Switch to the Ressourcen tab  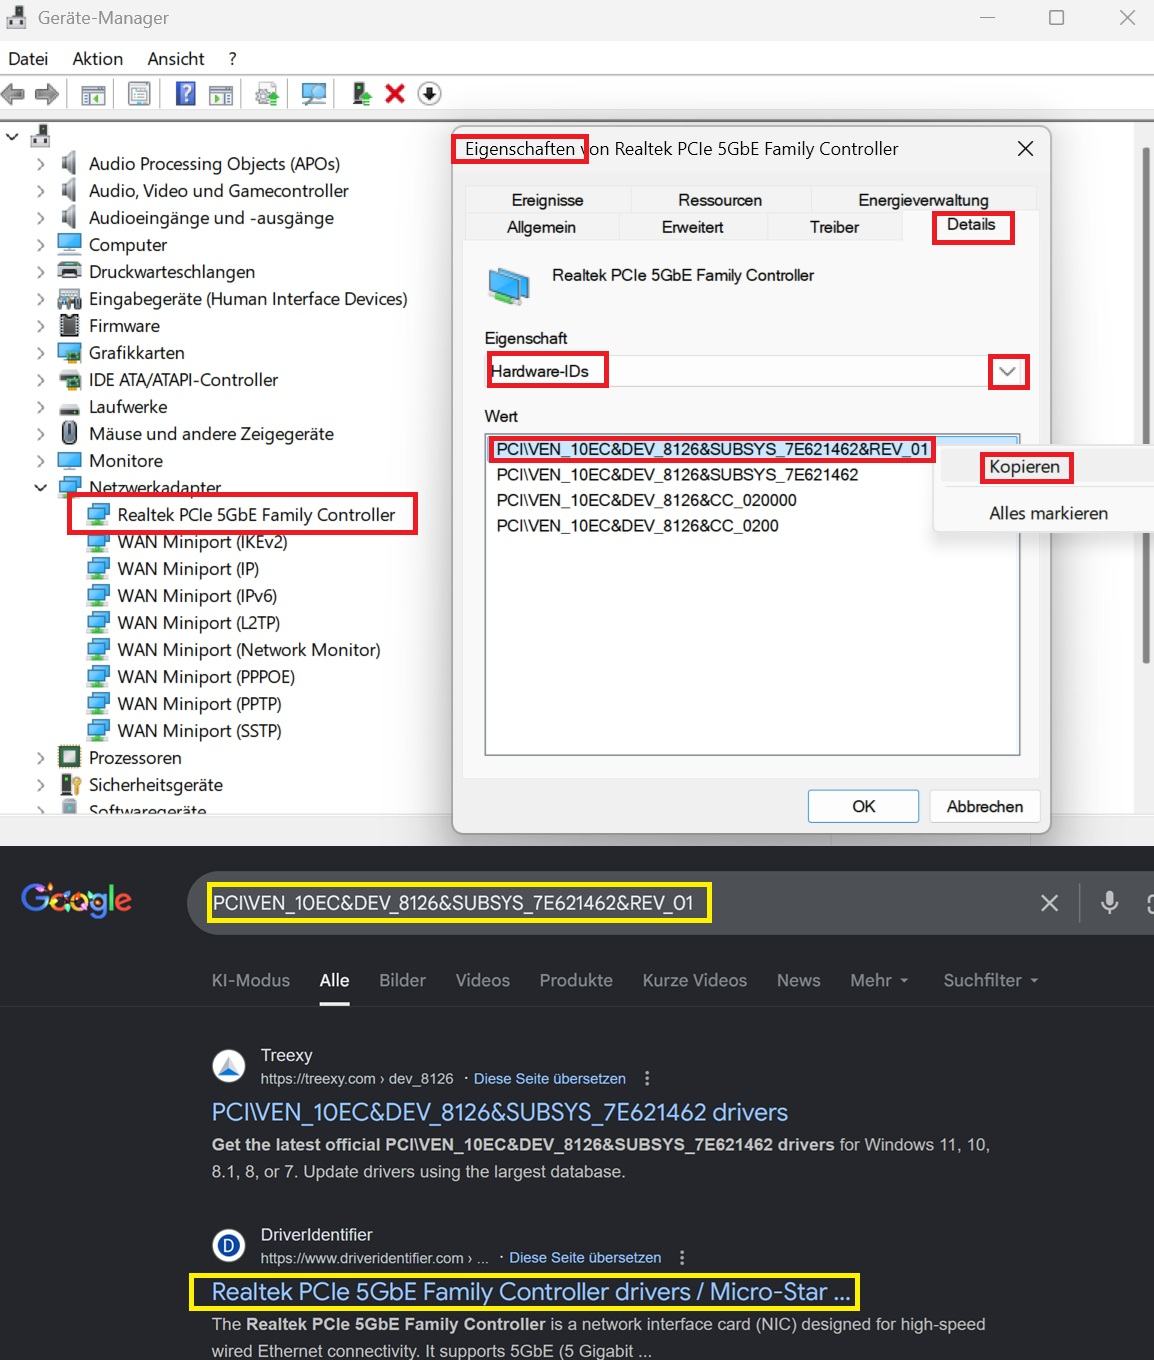720,200
